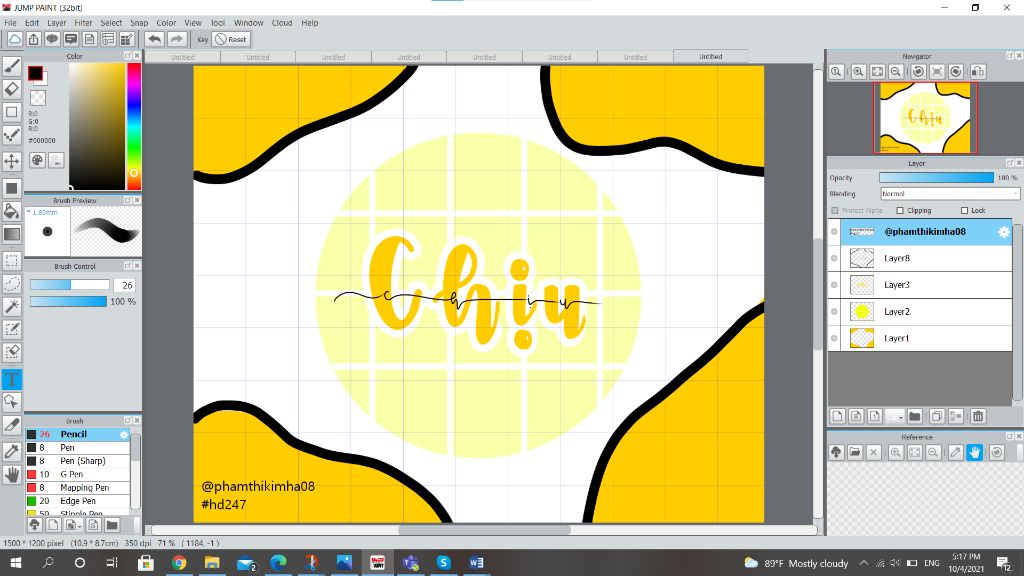Open the Layer menu in menu bar
Image resolution: width=1024 pixels, height=576 pixels.
click(56, 23)
